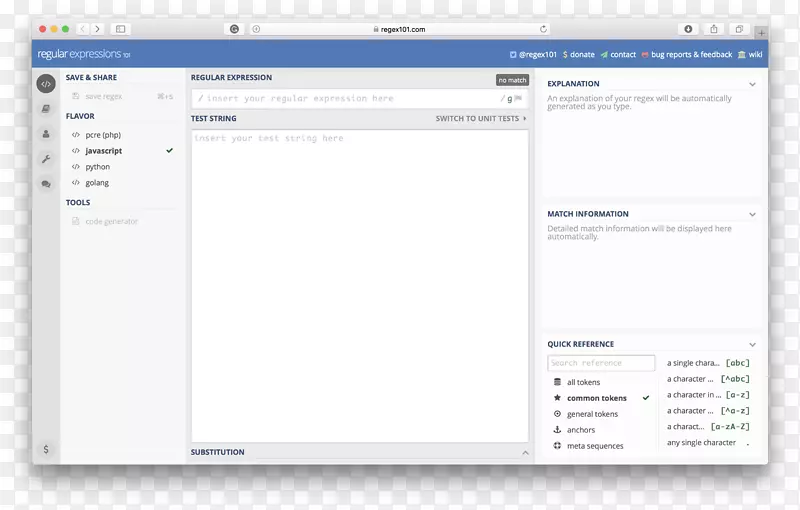Open settings via the wrench icon
This screenshot has width=800, height=510.
[x=46, y=159]
